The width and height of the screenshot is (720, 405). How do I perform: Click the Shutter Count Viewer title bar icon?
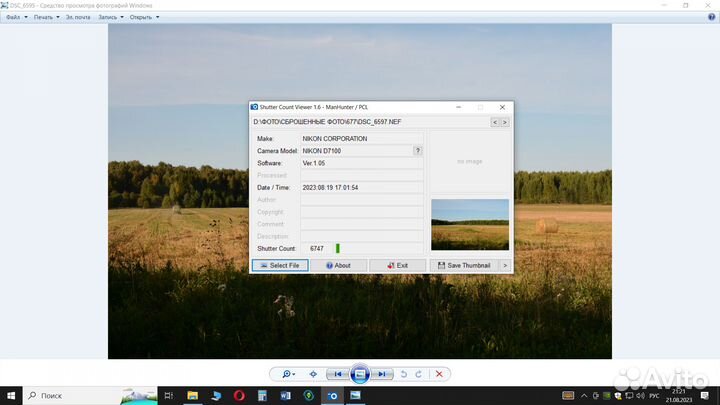pos(254,107)
